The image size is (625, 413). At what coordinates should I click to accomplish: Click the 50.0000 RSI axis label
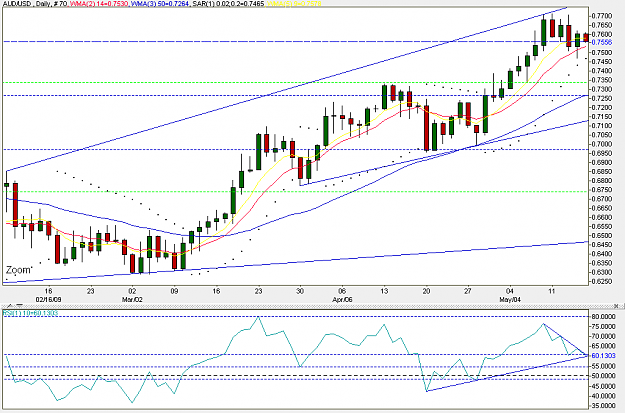coord(603,376)
